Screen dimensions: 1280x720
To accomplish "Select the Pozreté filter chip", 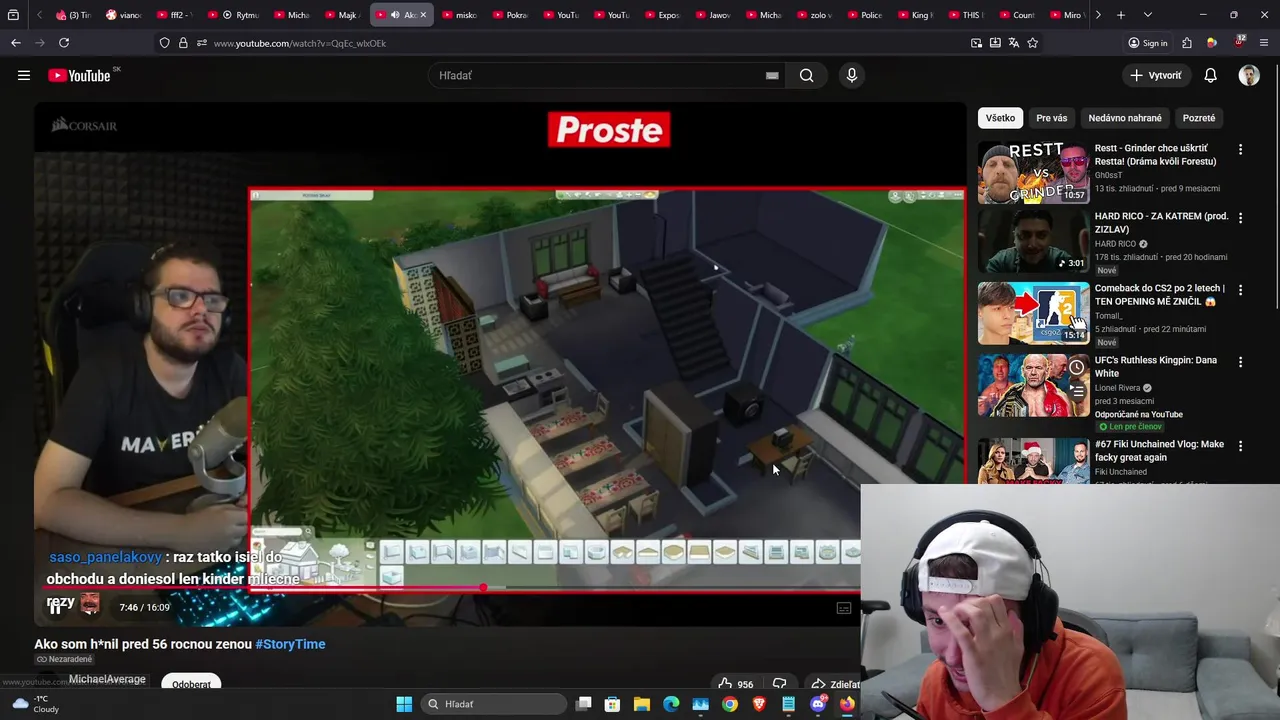I will click(1198, 118).
